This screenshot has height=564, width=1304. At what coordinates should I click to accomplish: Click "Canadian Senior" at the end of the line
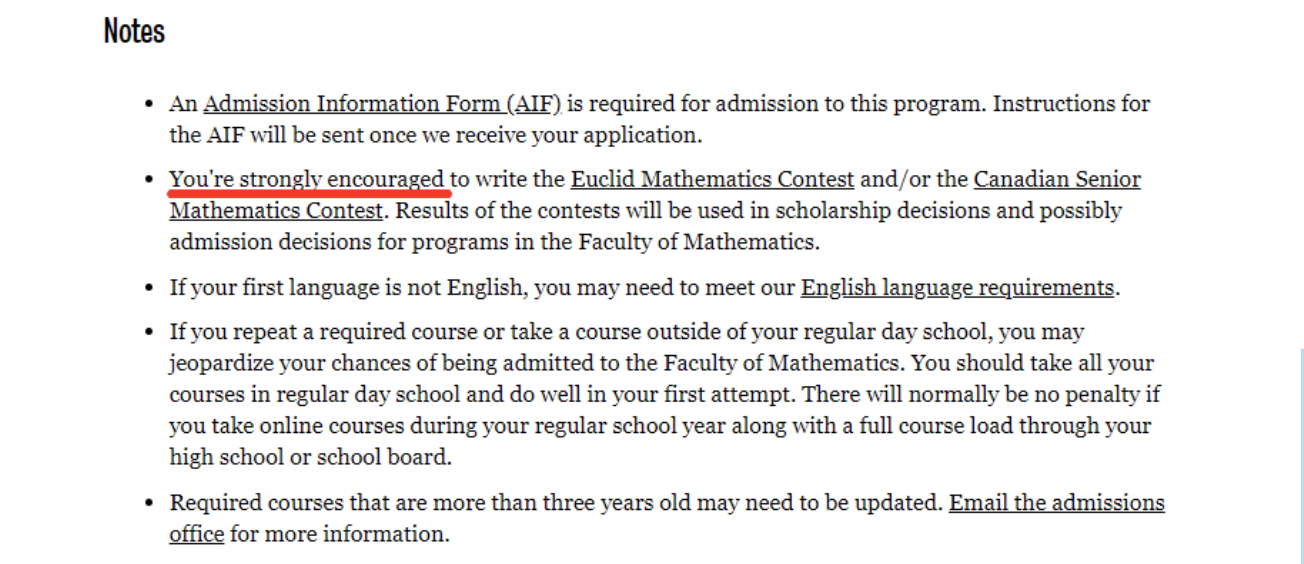[1057, 180]
